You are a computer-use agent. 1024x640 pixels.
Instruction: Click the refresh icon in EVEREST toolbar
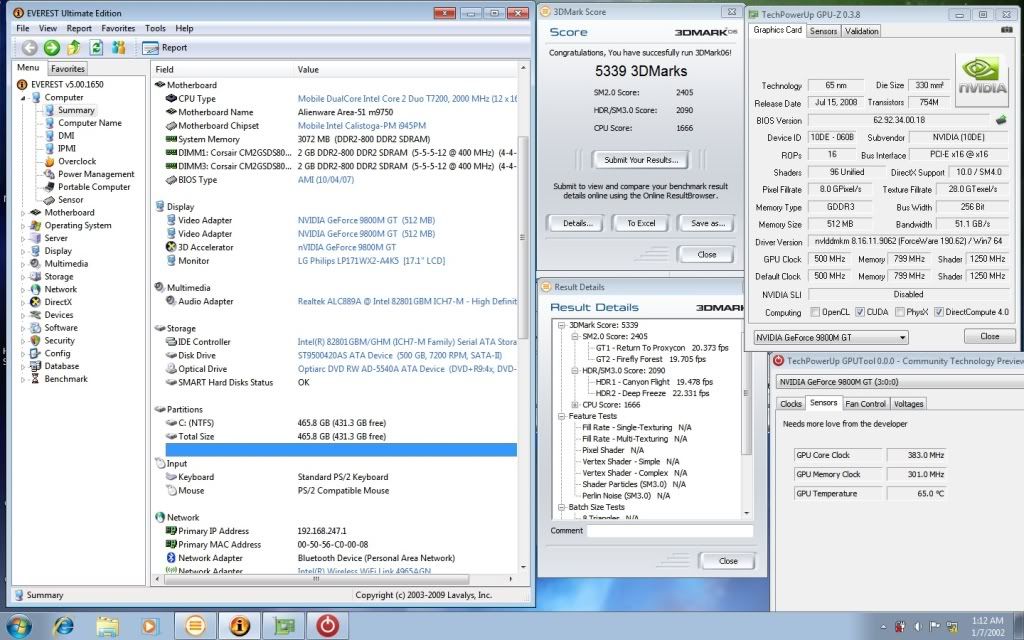click(x=96, y=47)
